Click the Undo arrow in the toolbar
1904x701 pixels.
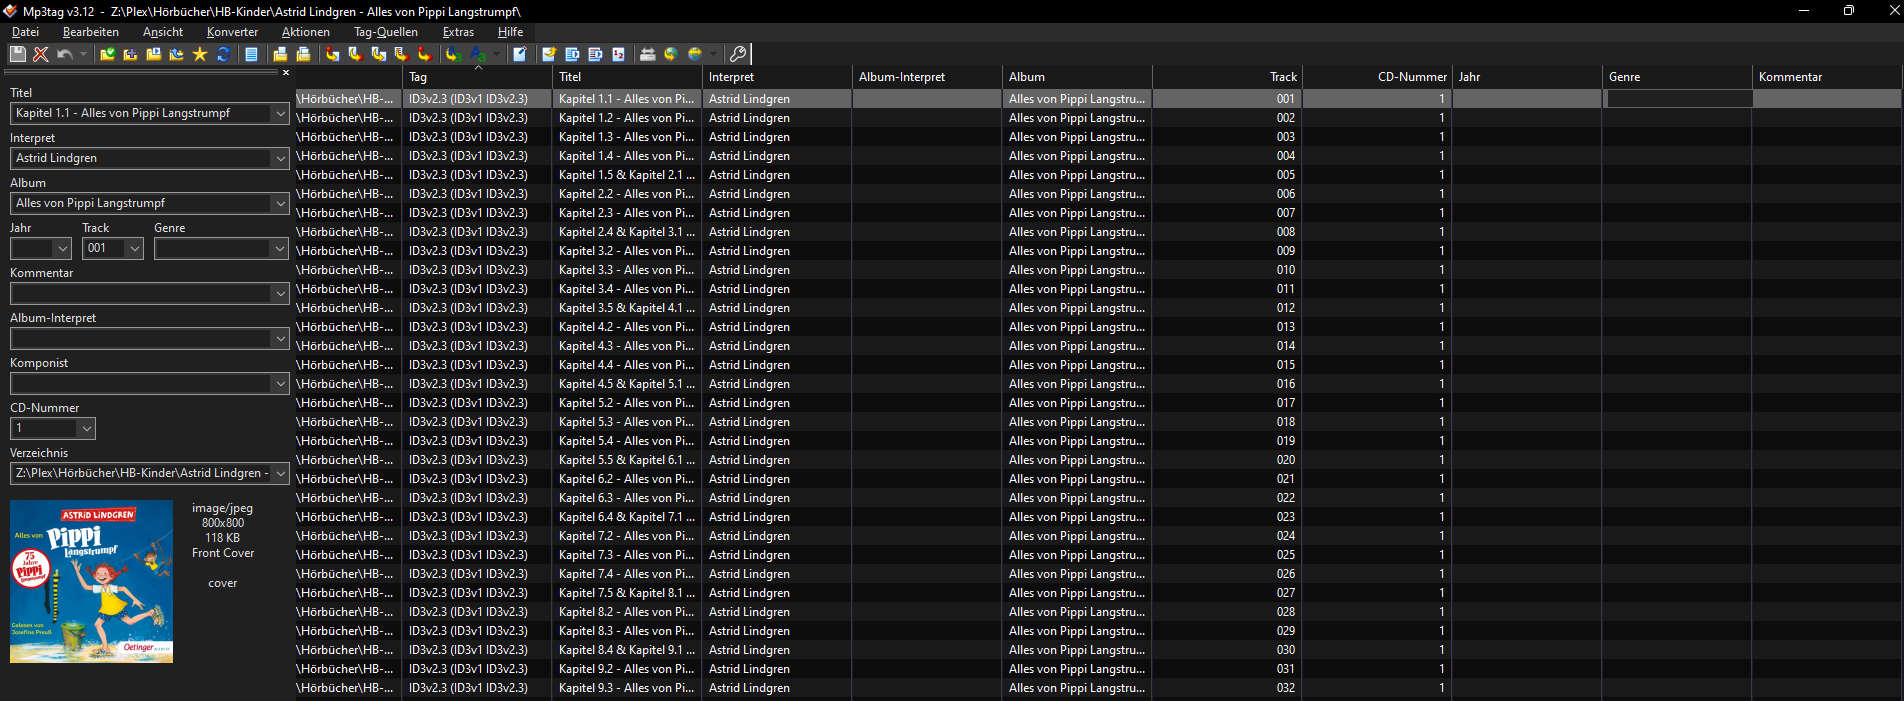point(64,54)
